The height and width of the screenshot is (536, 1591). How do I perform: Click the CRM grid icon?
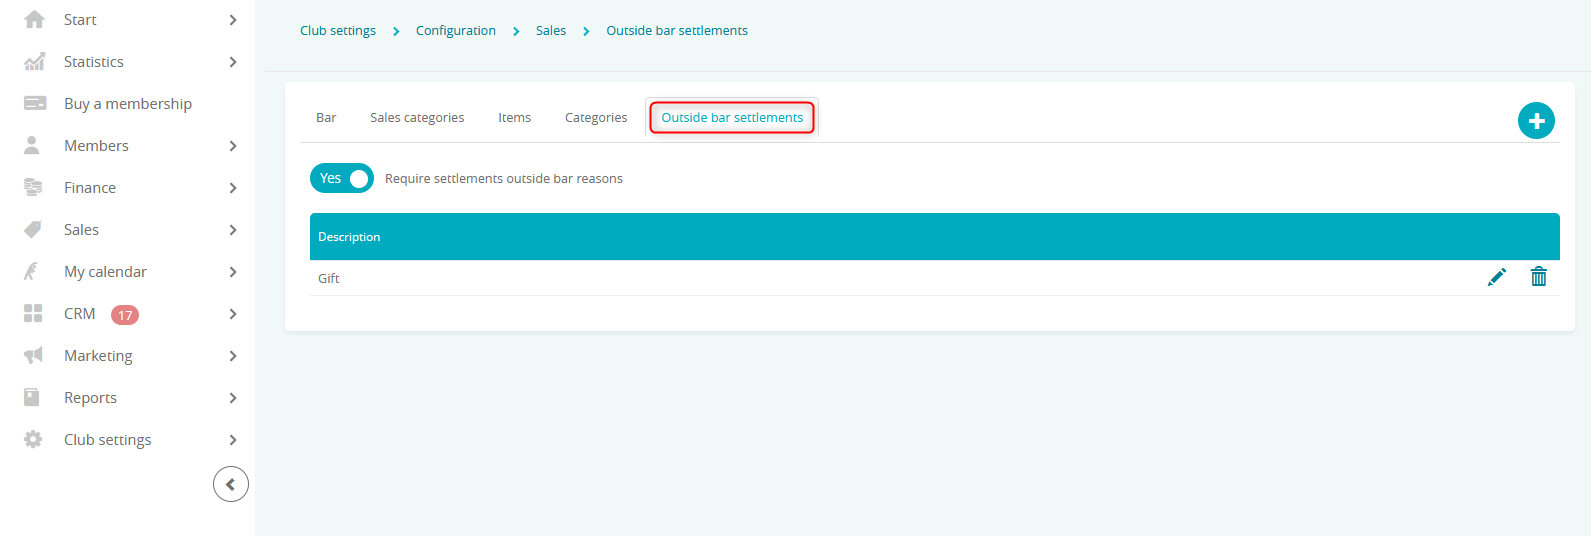33,313
